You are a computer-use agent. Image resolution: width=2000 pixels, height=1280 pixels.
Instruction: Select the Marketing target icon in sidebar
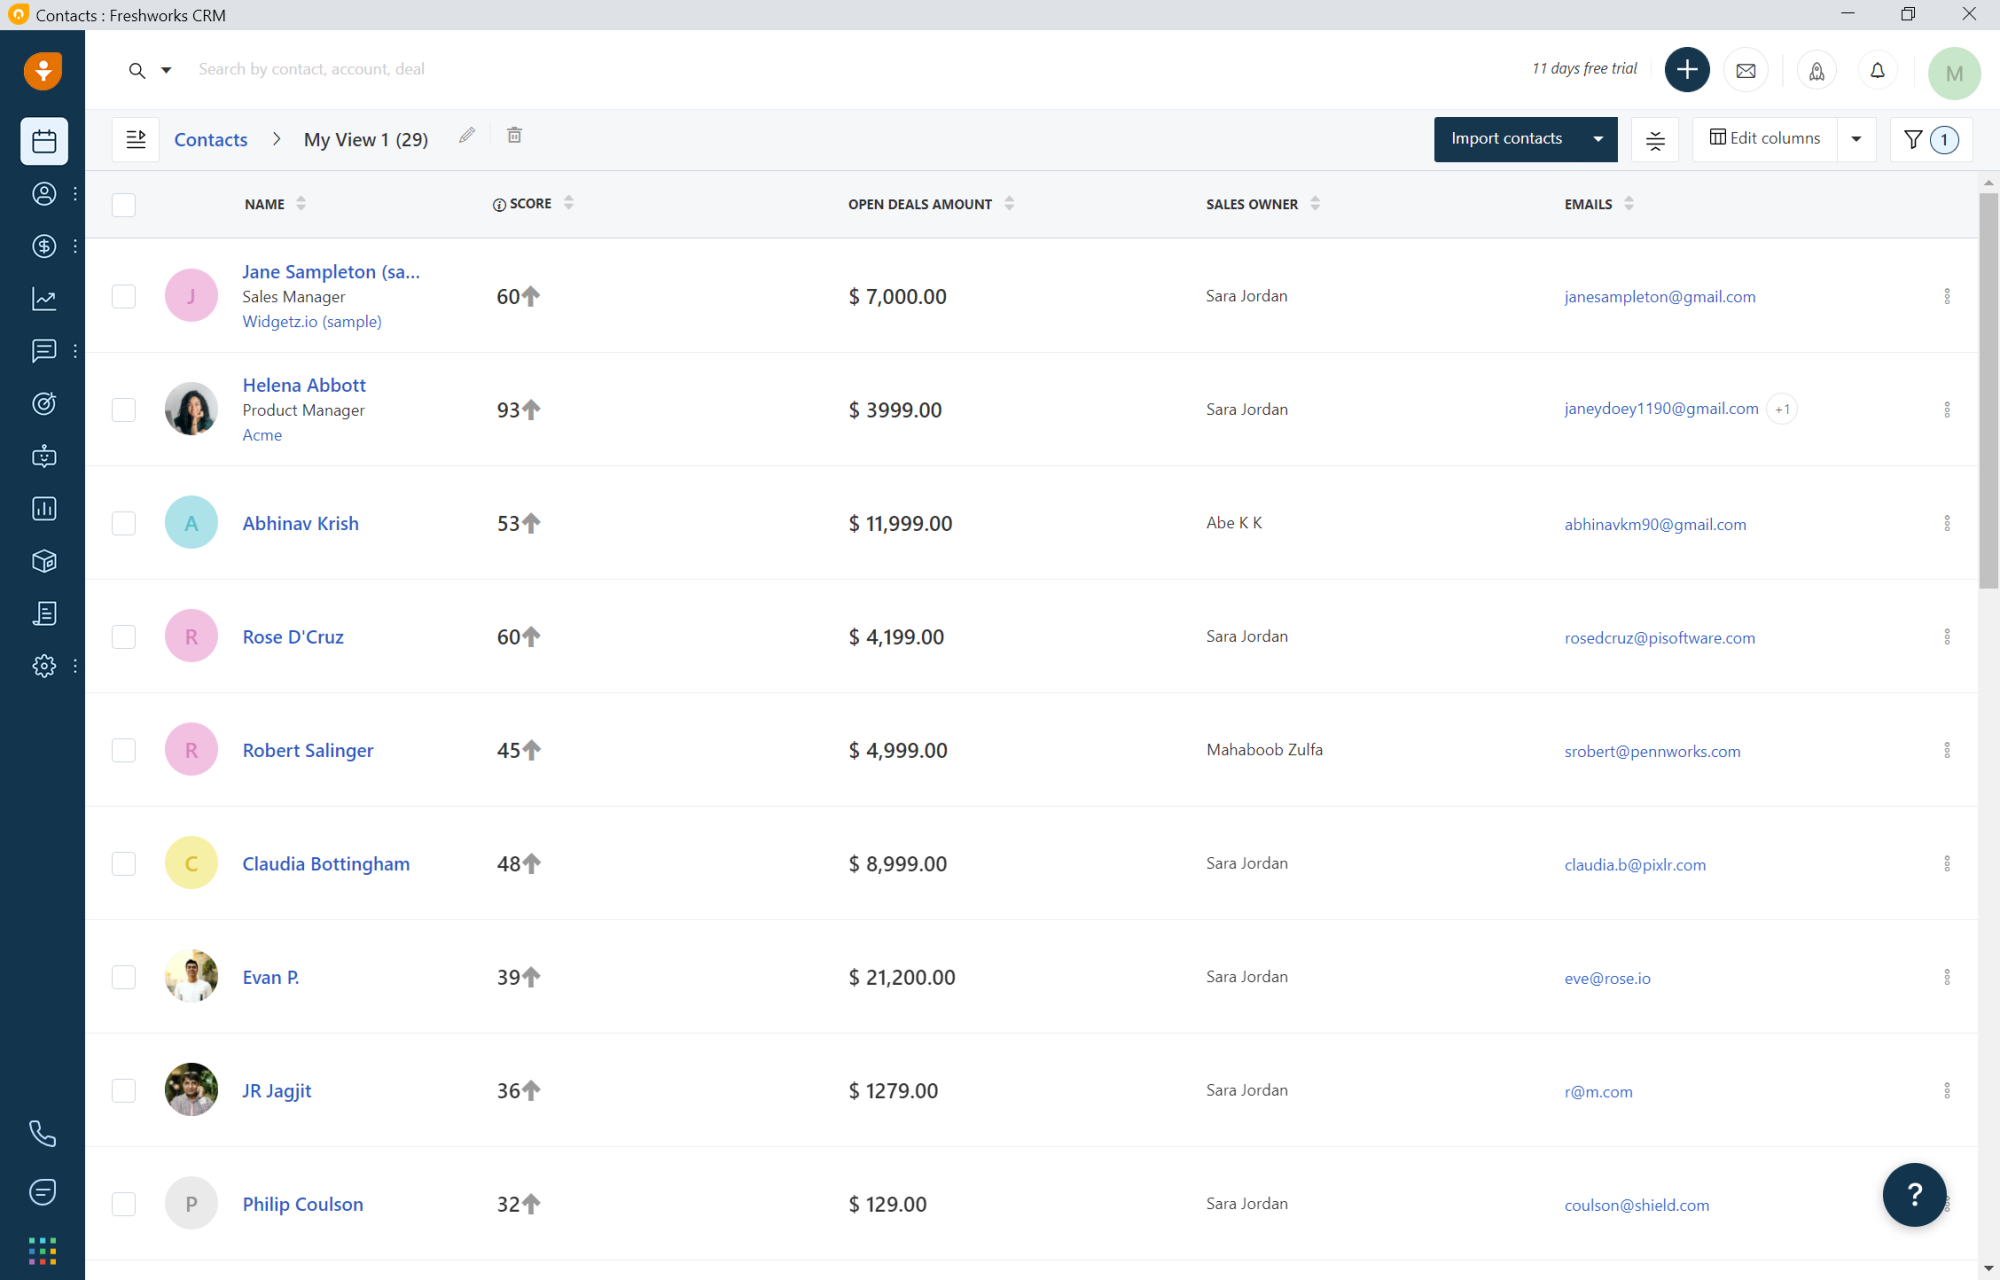pyautogui.click(x=44, y=403)
